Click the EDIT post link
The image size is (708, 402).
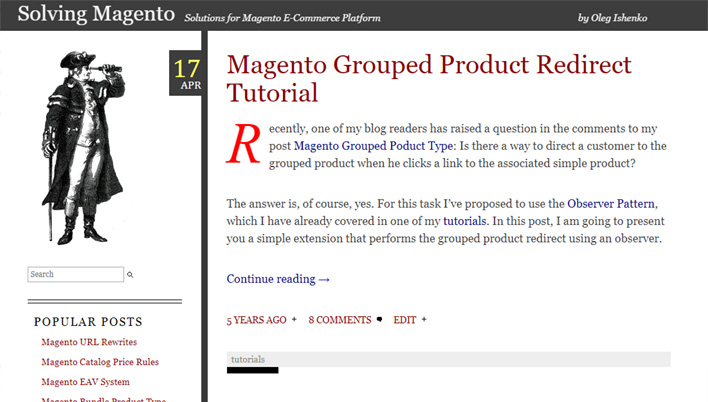point(405,320)
